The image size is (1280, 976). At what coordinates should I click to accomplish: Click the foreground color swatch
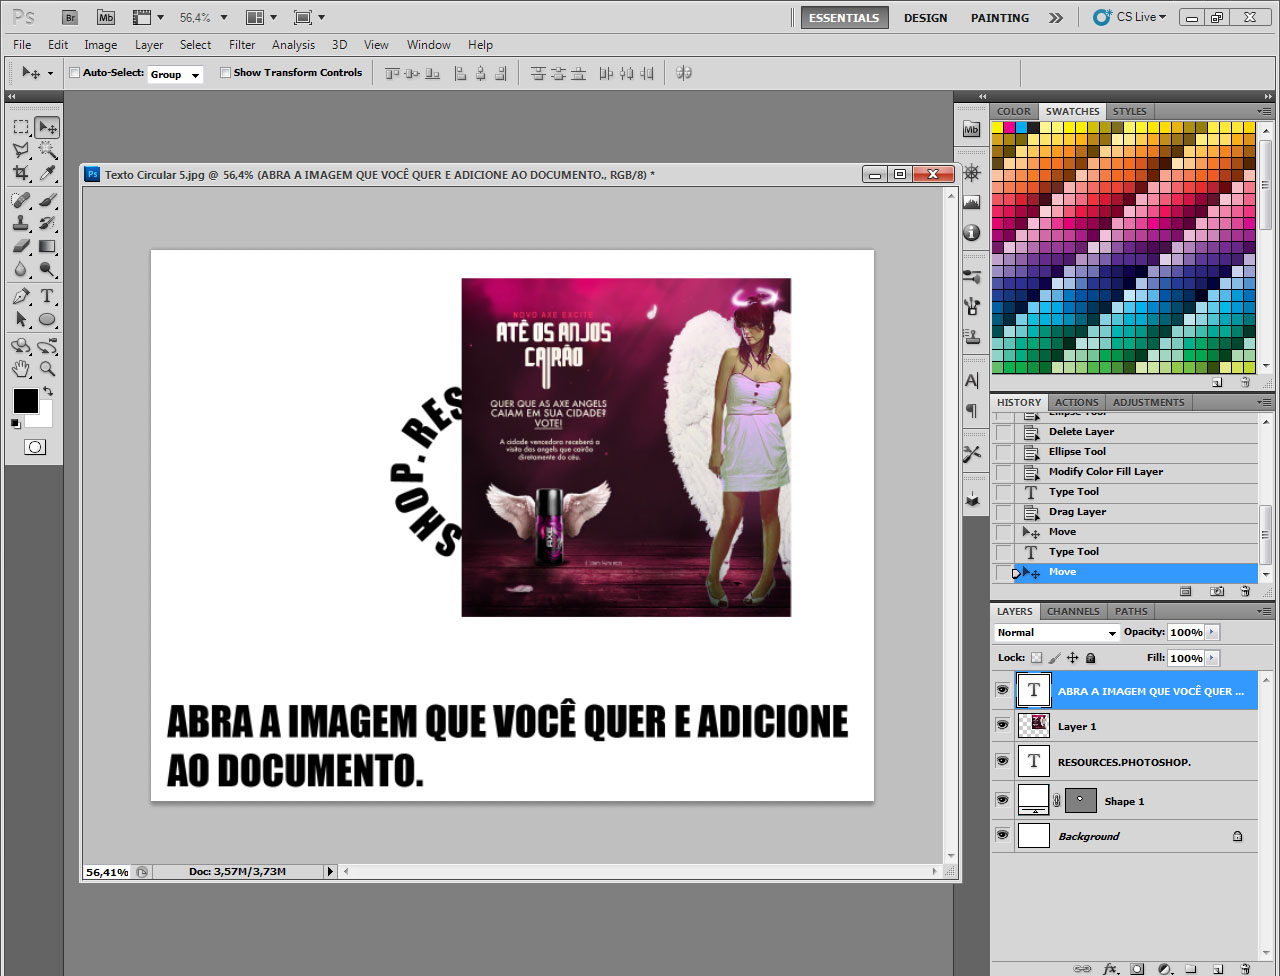[x=24, y=400]
